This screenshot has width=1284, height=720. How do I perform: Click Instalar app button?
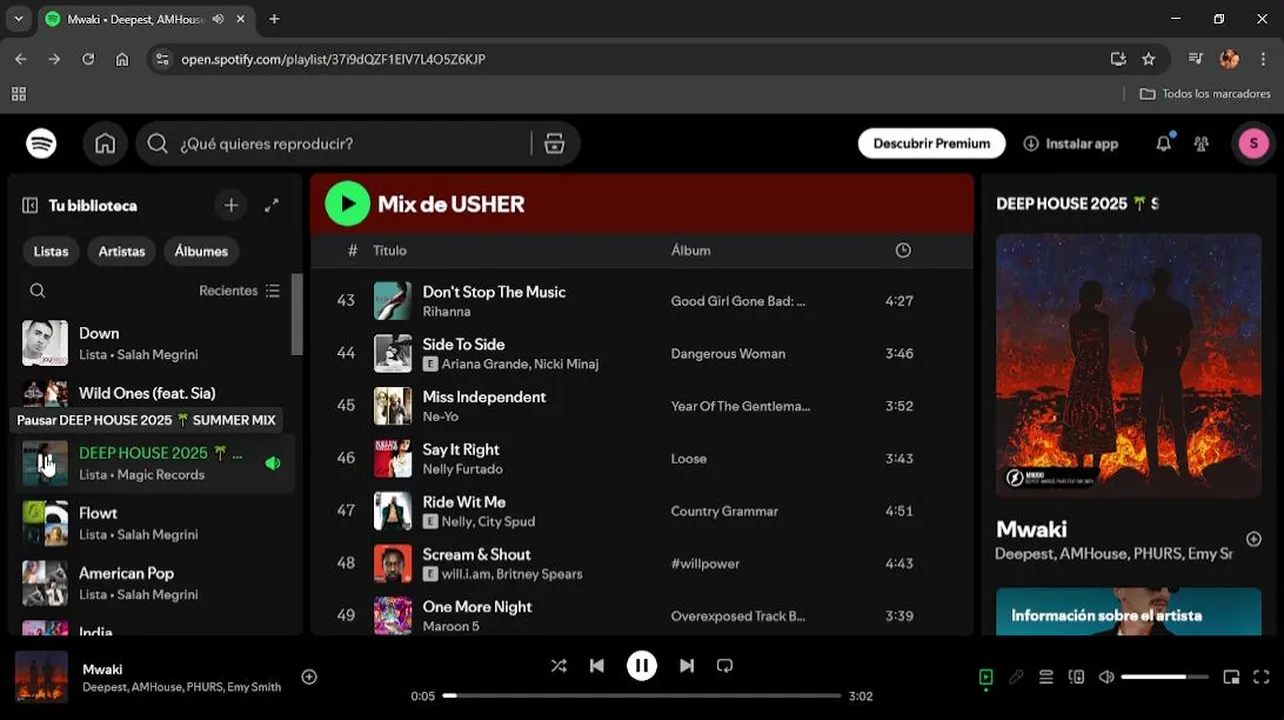[x=1070, y=144]
